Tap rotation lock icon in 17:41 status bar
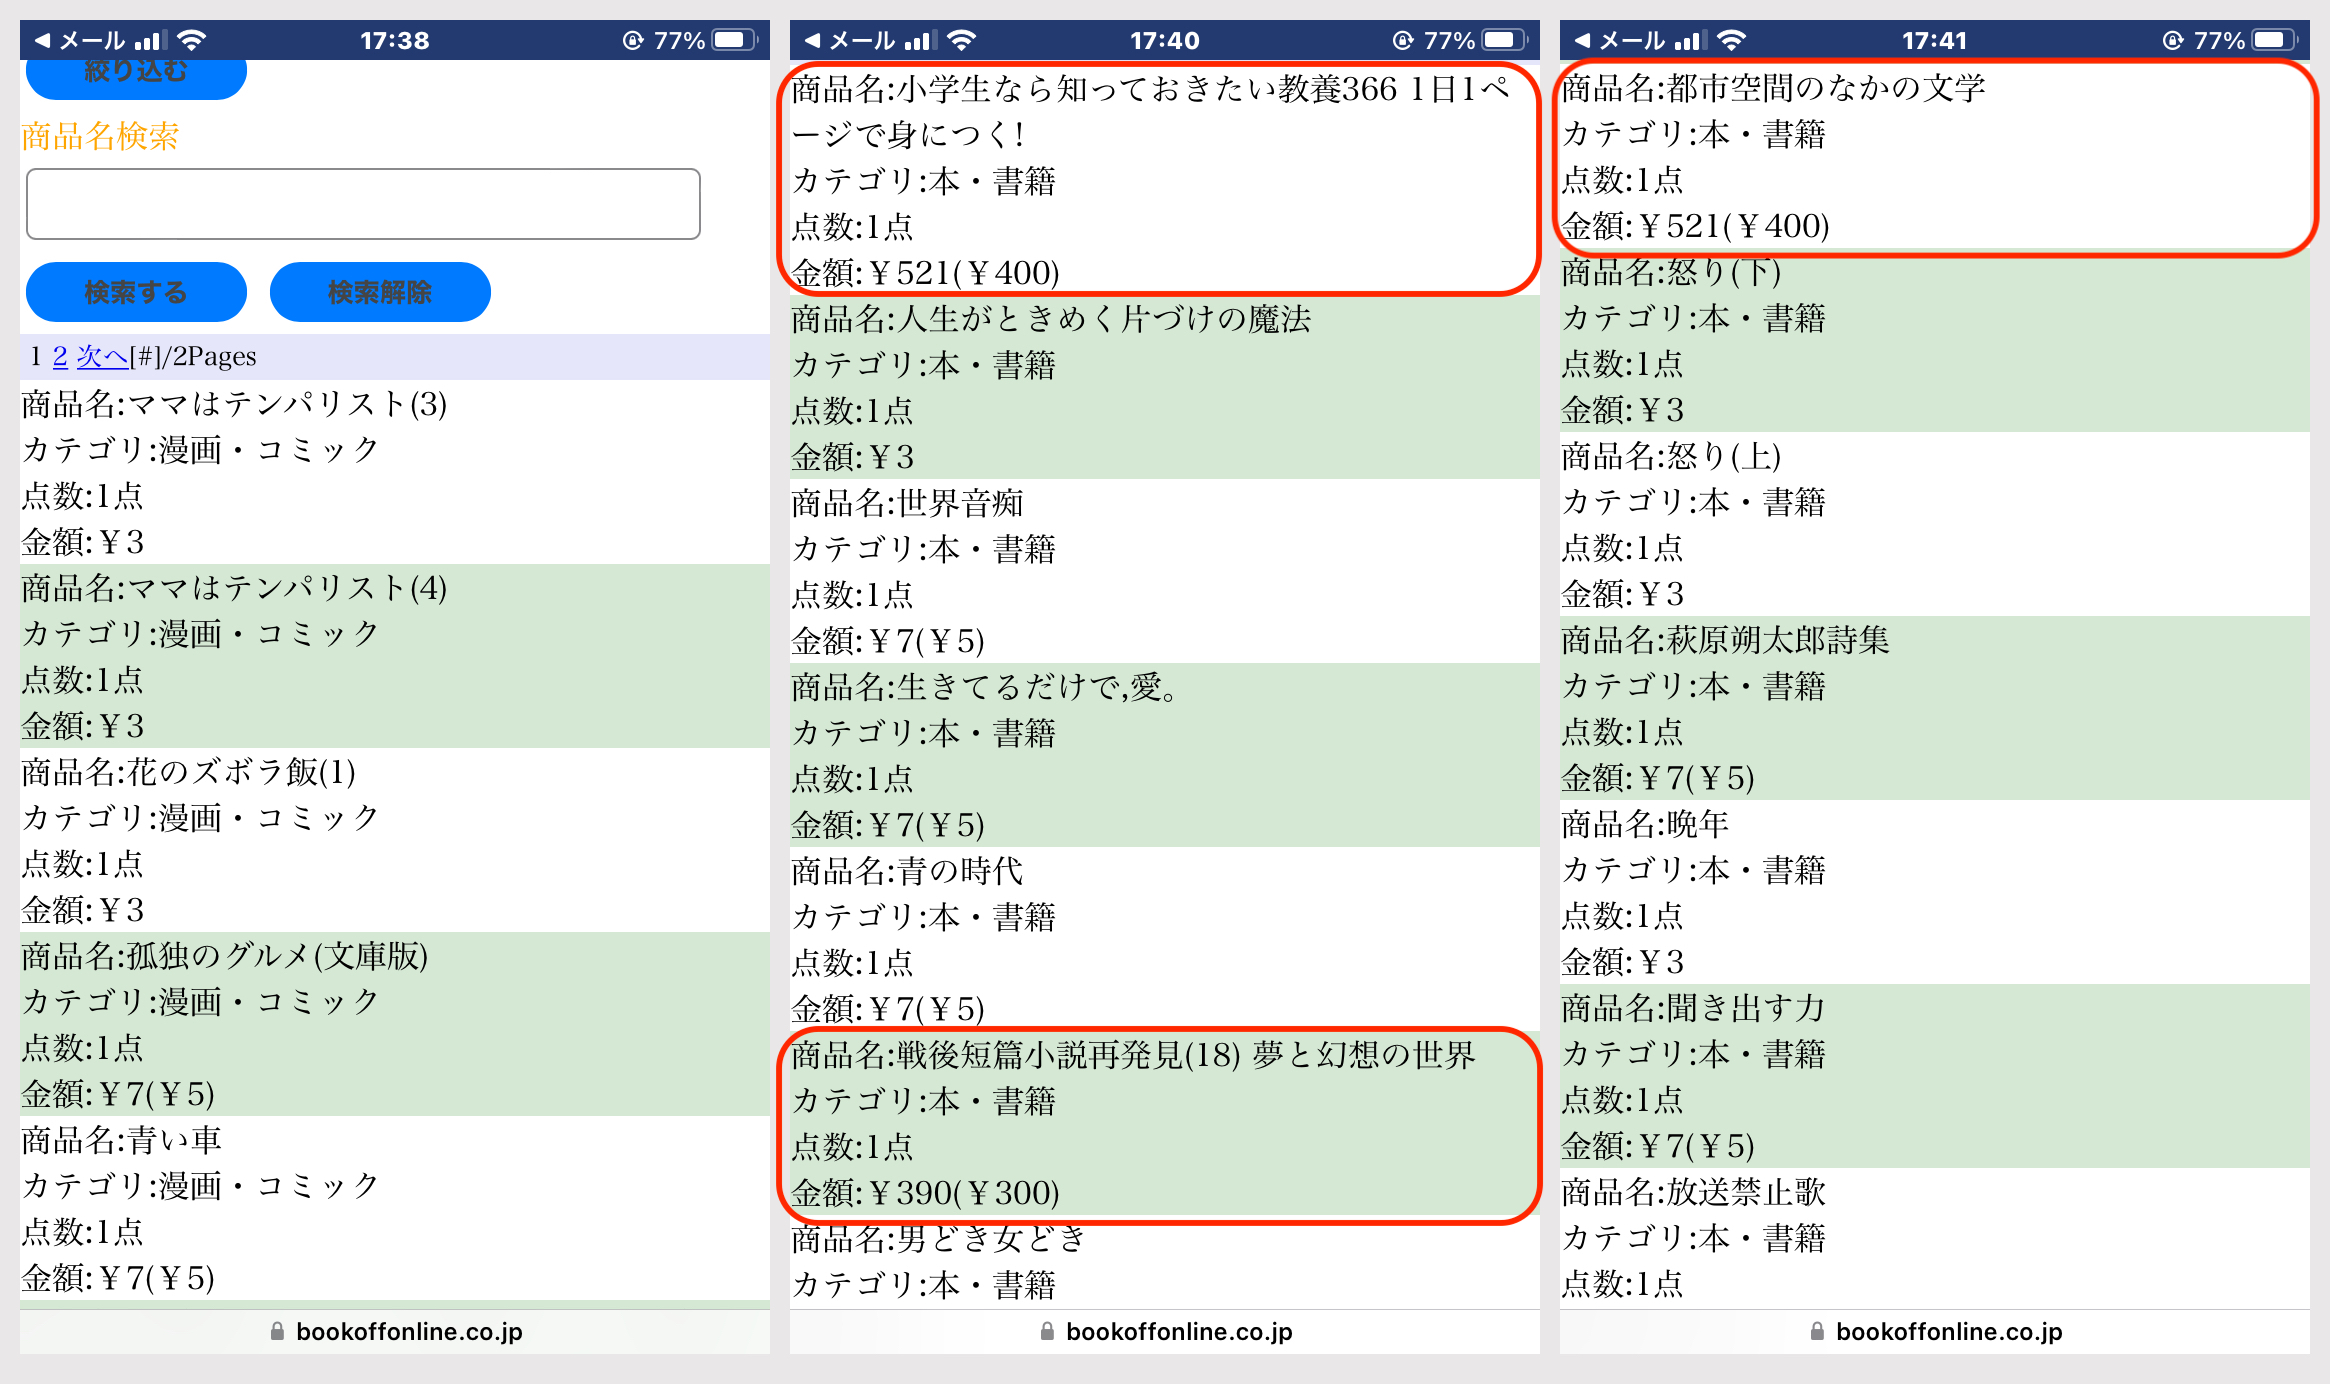Image resolution: width=2330 pixels, height=1384 pixels. (x=2173, y=41)
